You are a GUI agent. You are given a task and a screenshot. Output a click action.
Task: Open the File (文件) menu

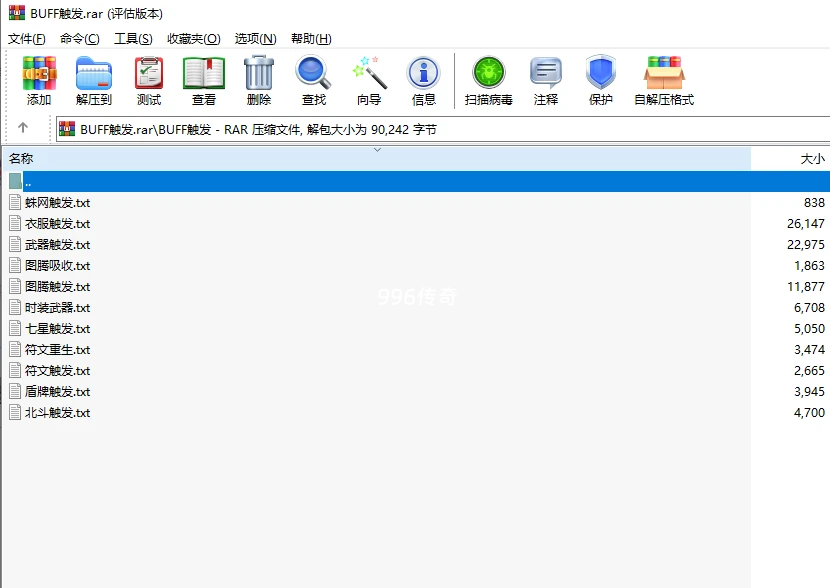click(26, 39)
